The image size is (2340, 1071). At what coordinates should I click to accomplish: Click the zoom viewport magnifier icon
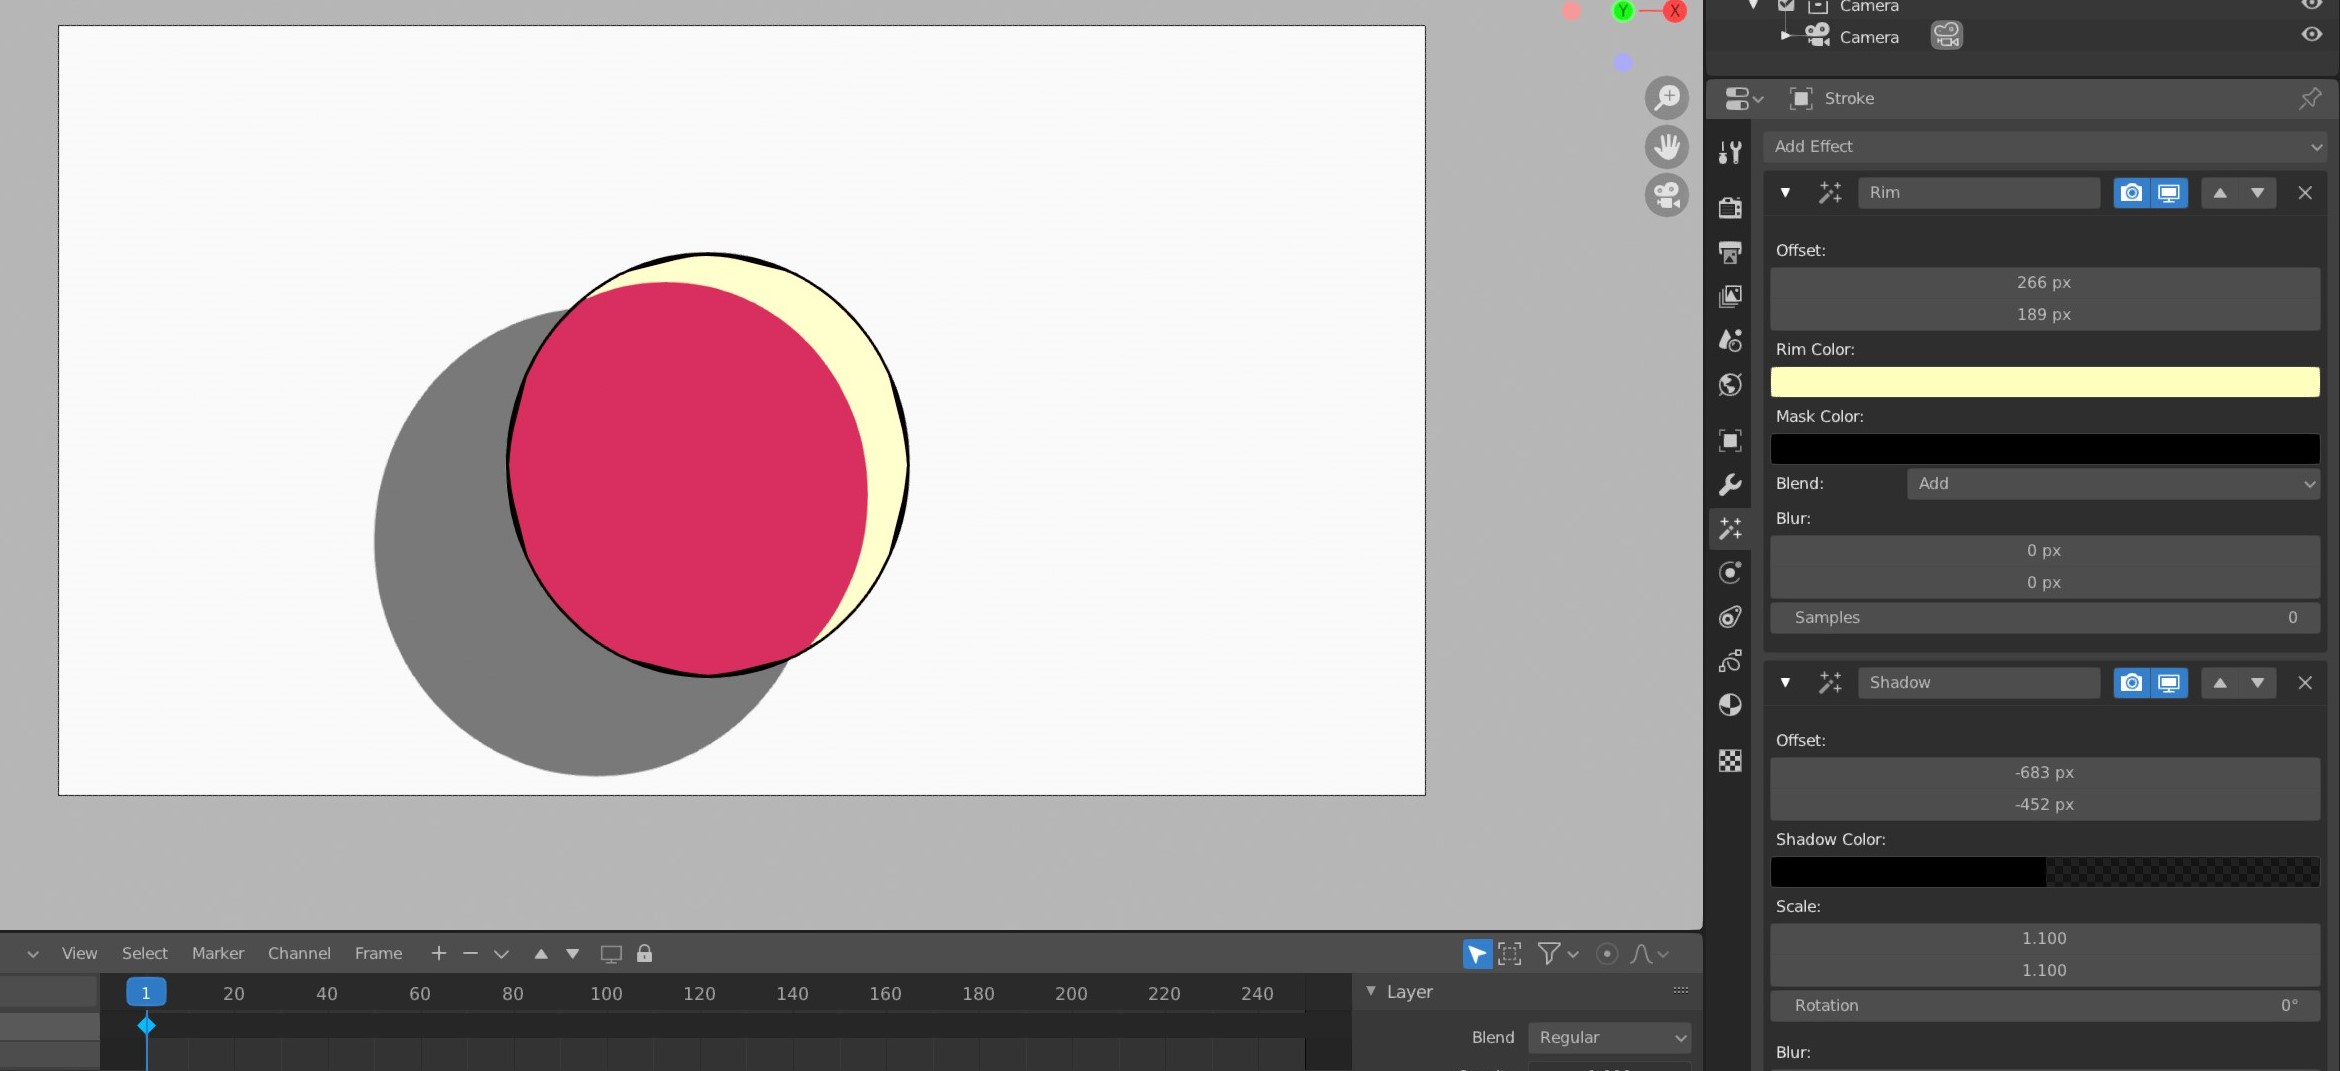(x=1667, y=98)
